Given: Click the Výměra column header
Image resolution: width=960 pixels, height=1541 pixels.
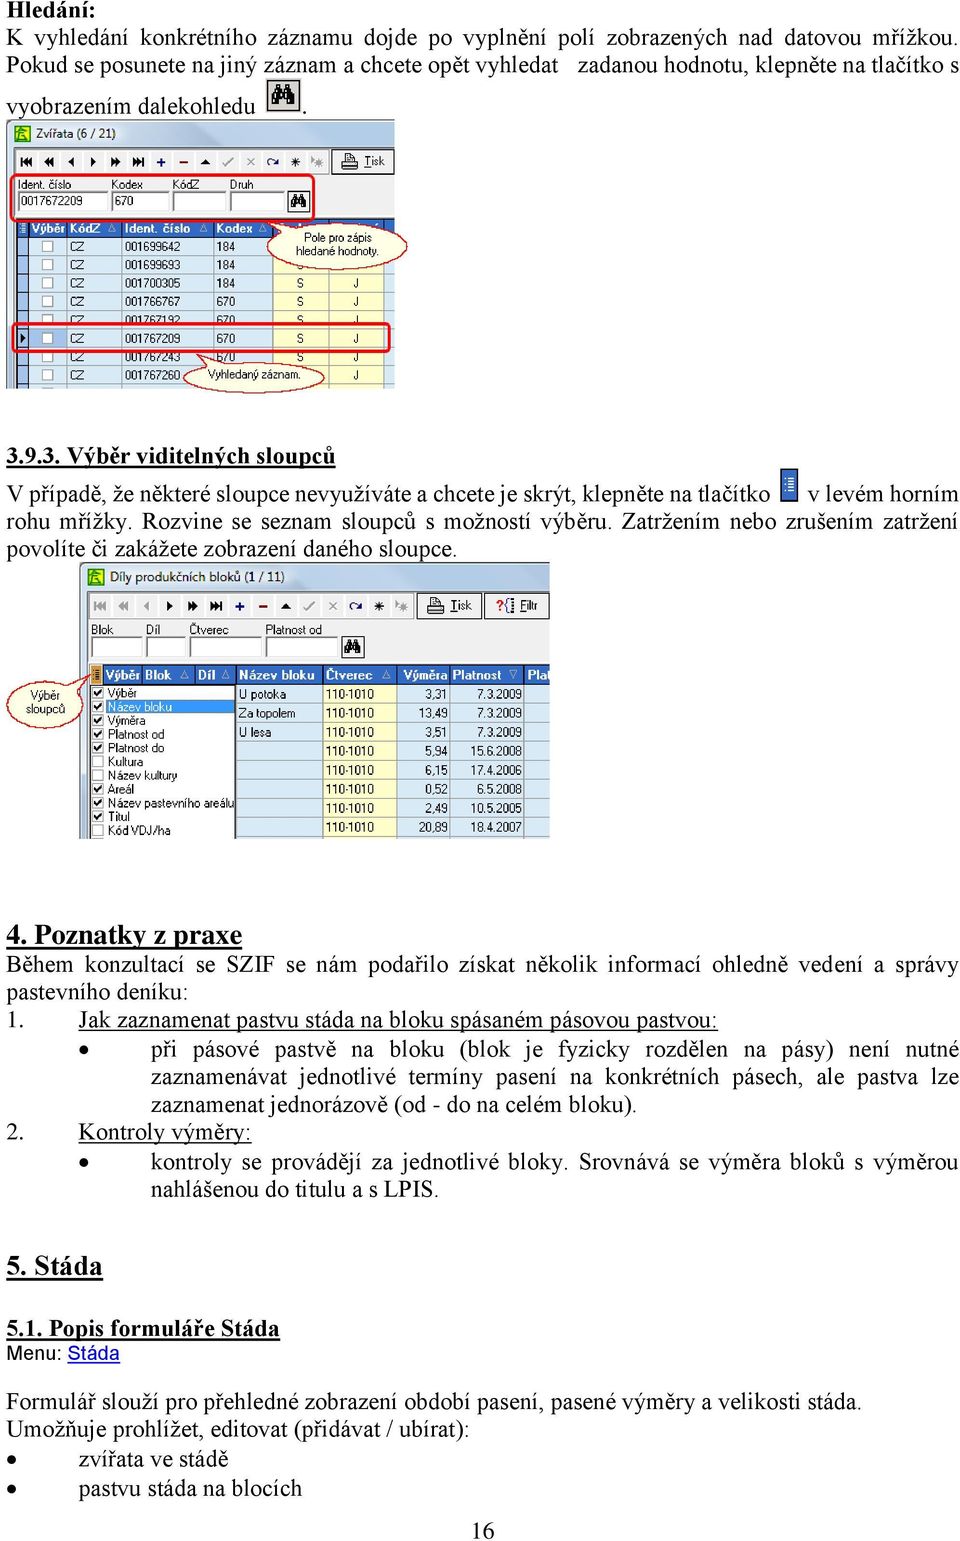Looking at the screenshot, I should (424, 675).
